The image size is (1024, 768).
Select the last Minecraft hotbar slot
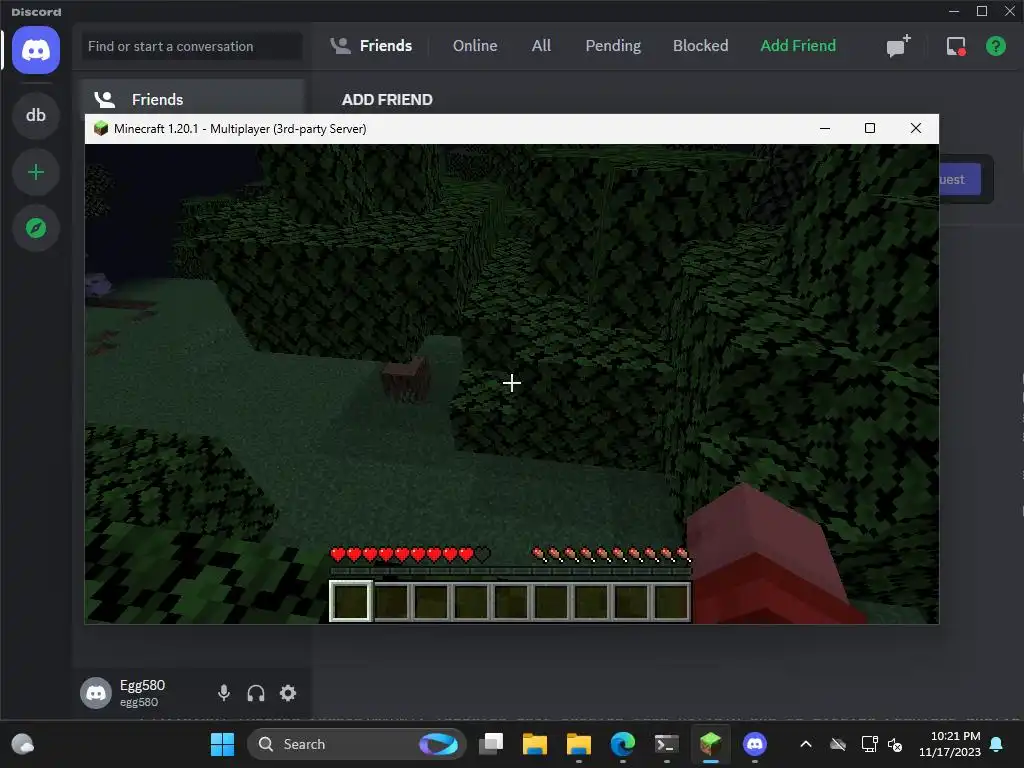(671, 601)
